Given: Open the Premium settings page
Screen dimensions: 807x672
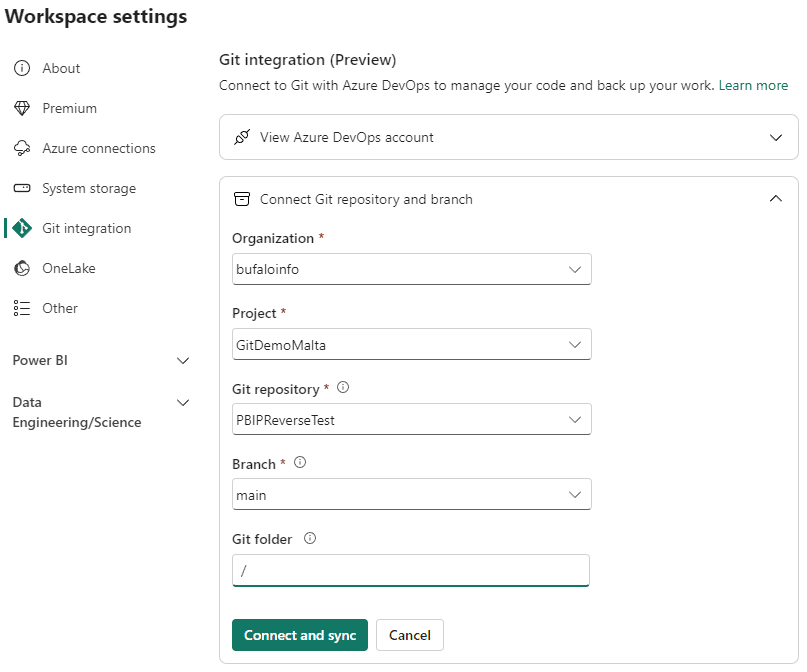Looking at the screenshot, I should click(69, 108).
